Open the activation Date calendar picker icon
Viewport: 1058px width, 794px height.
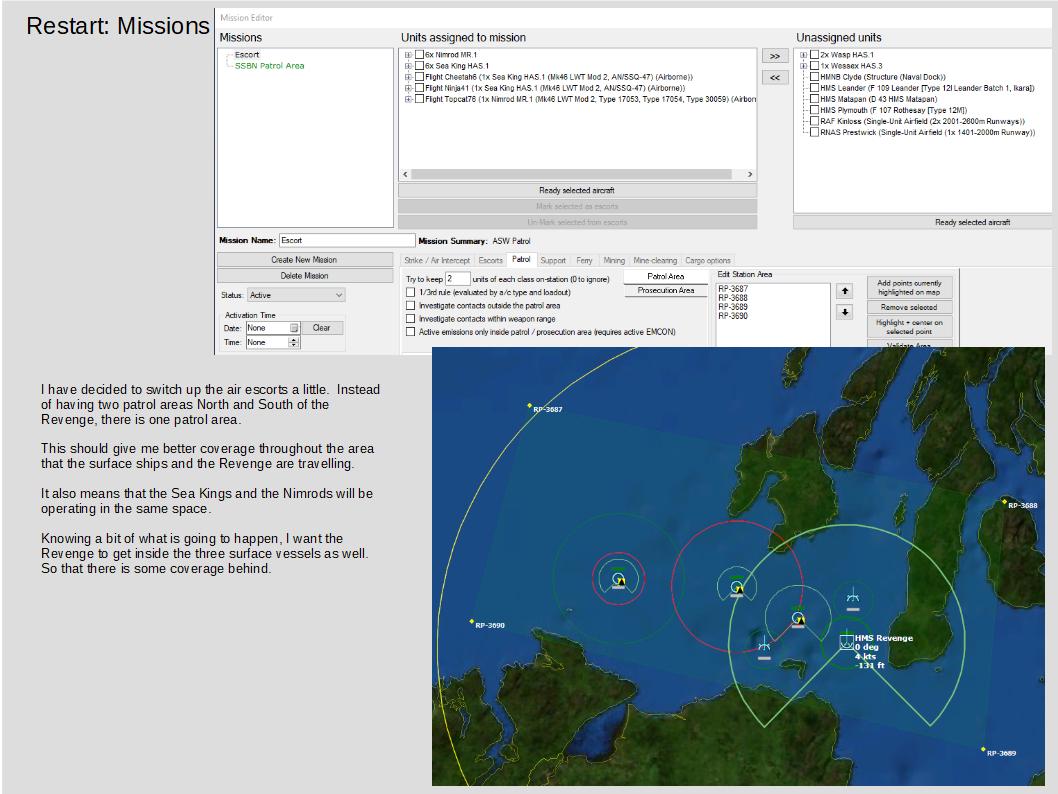(x=294, y=328)
